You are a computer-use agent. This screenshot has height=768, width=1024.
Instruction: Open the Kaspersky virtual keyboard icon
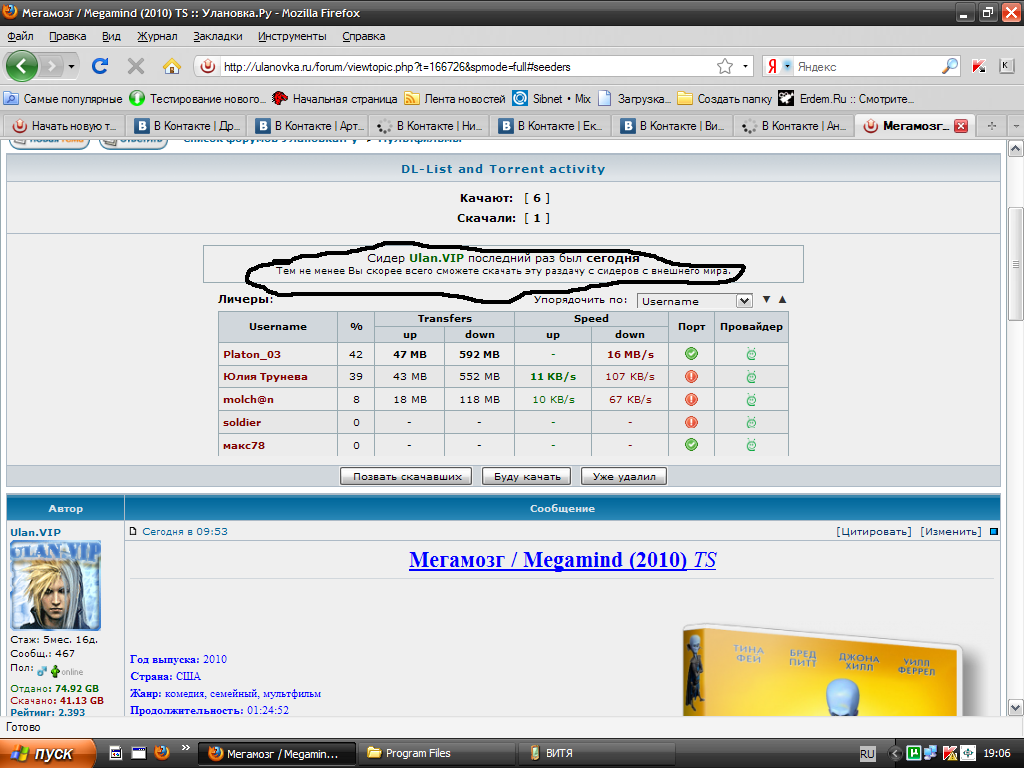point(1006,66)
